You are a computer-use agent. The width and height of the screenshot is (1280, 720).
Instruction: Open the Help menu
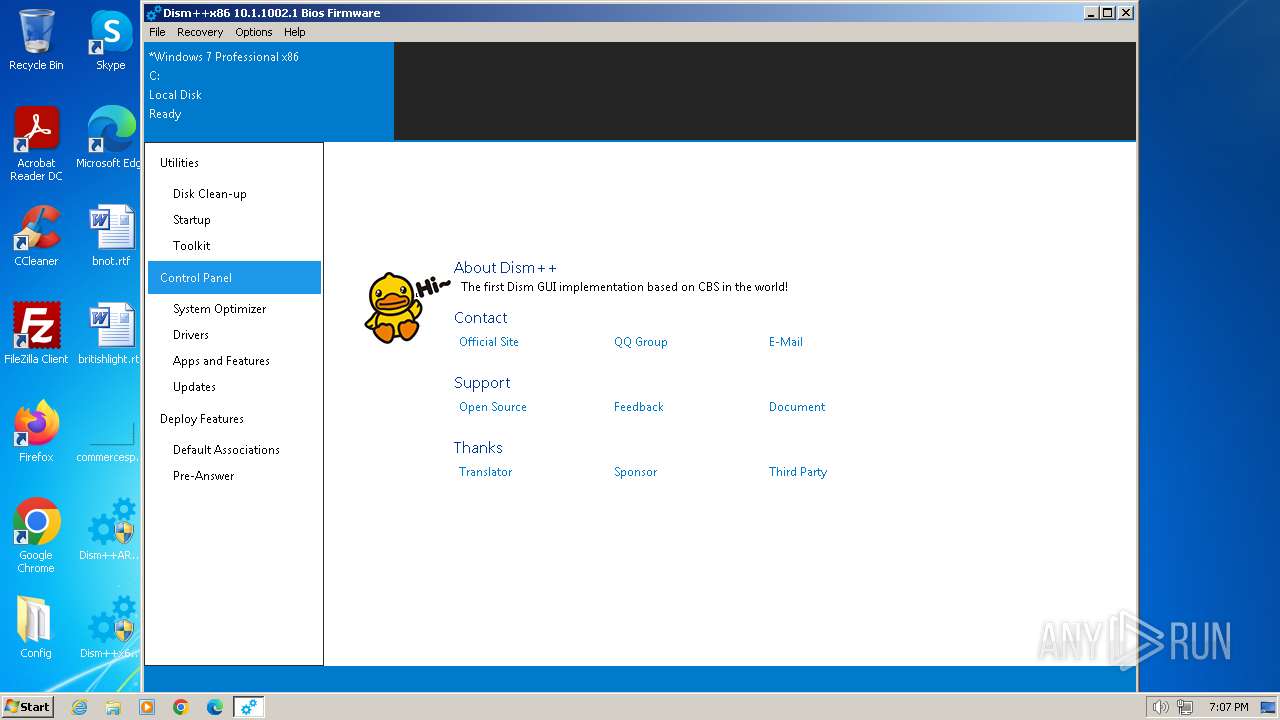(x=295, y=32)
